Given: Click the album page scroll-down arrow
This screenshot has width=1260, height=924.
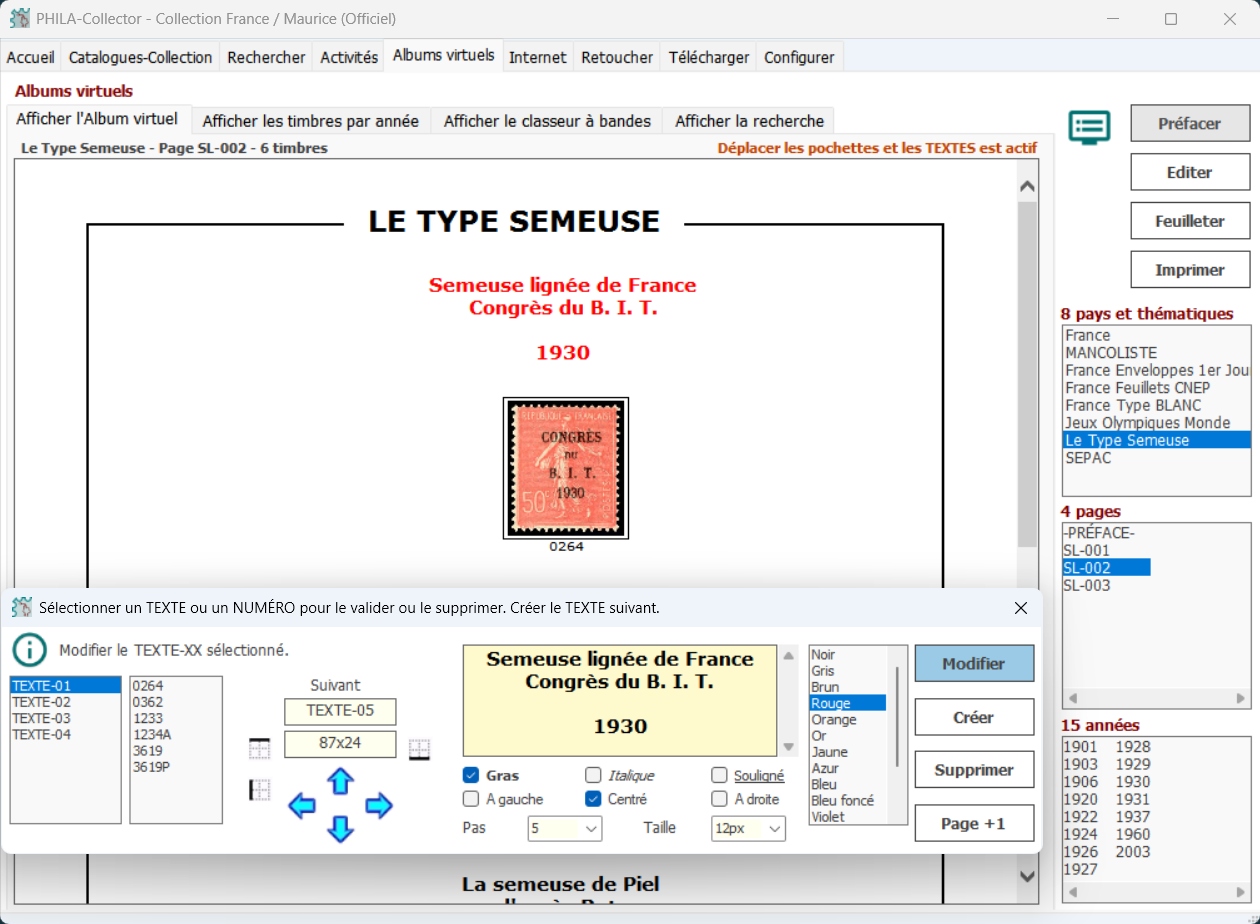Looking at the screenshot, I should [x=1027, y=876].
